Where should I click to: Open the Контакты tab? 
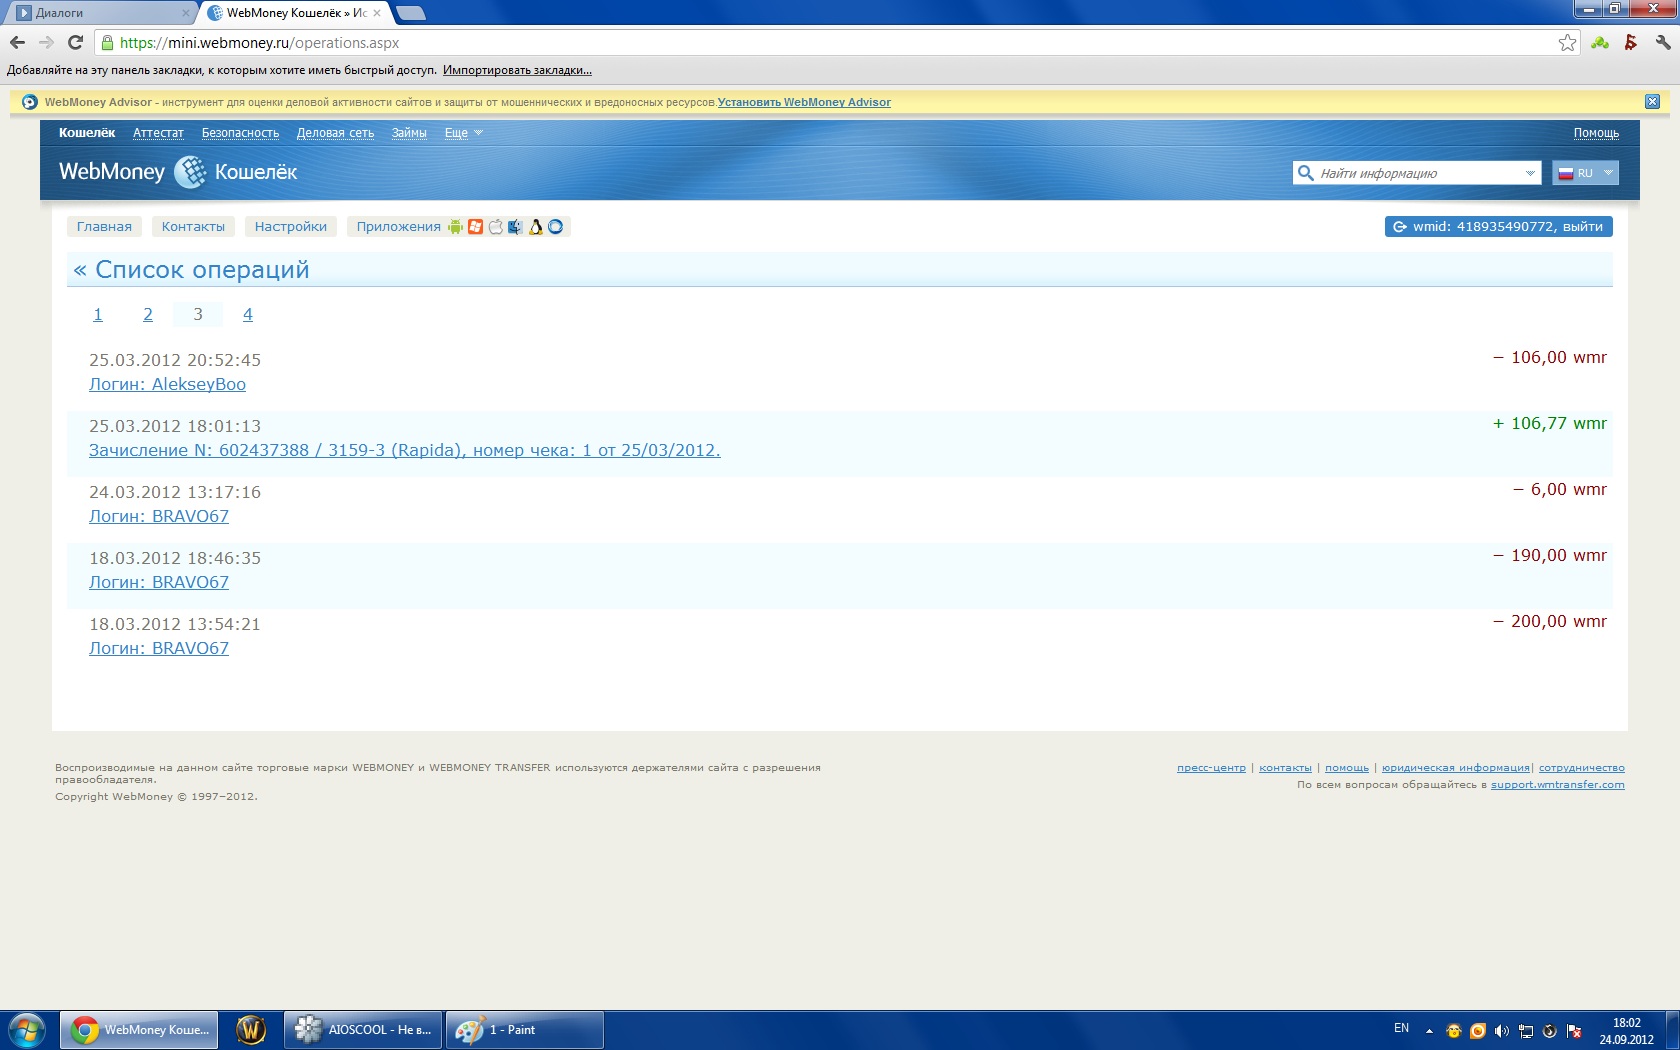point(193,227)
